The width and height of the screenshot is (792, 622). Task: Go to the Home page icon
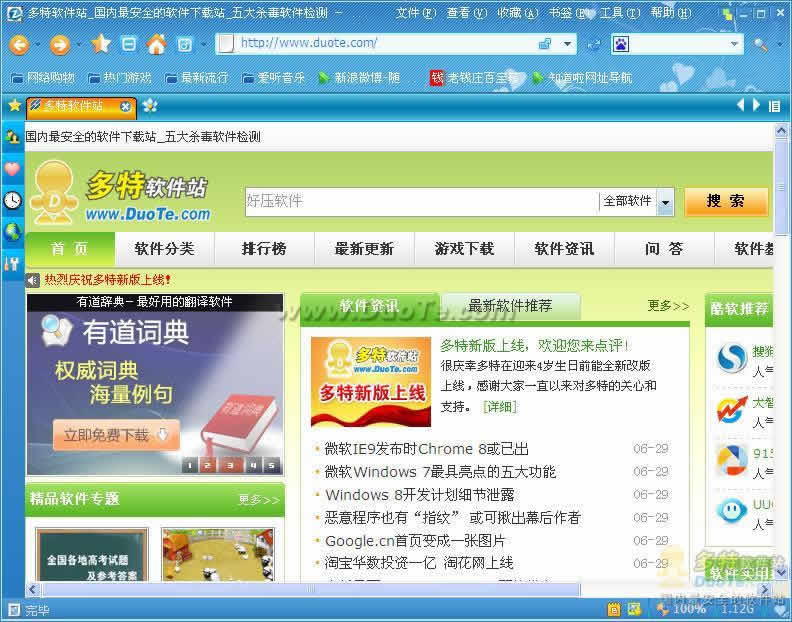coord(157,44)
